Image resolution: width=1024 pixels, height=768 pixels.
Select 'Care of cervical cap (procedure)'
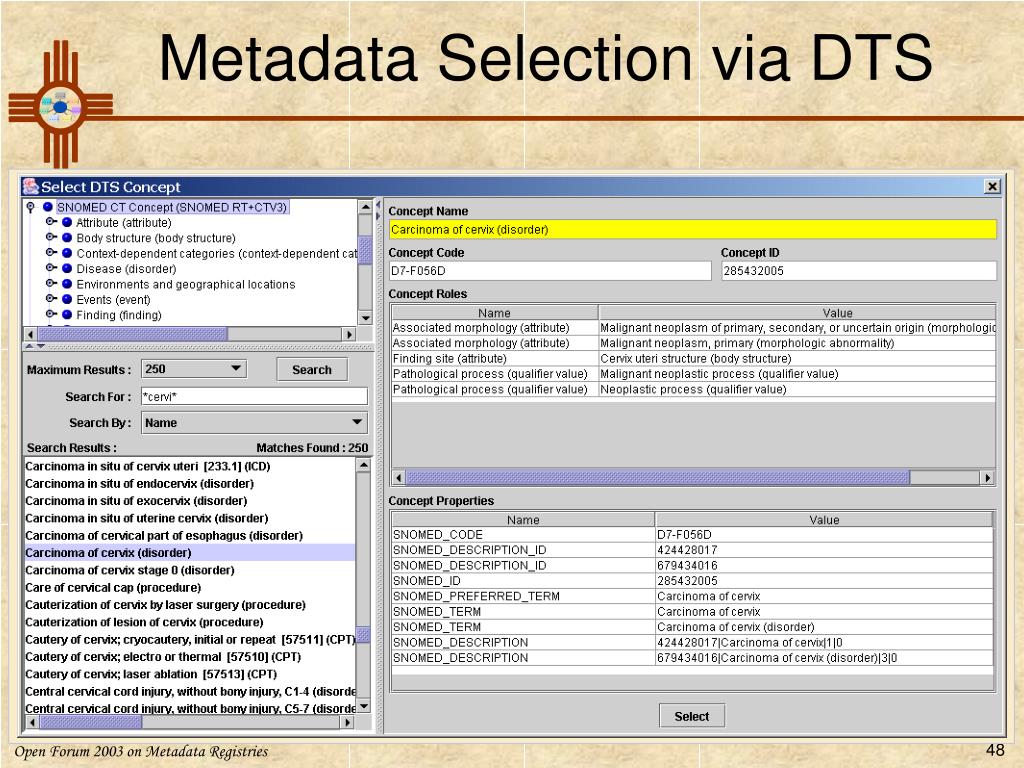pos(113,587)
